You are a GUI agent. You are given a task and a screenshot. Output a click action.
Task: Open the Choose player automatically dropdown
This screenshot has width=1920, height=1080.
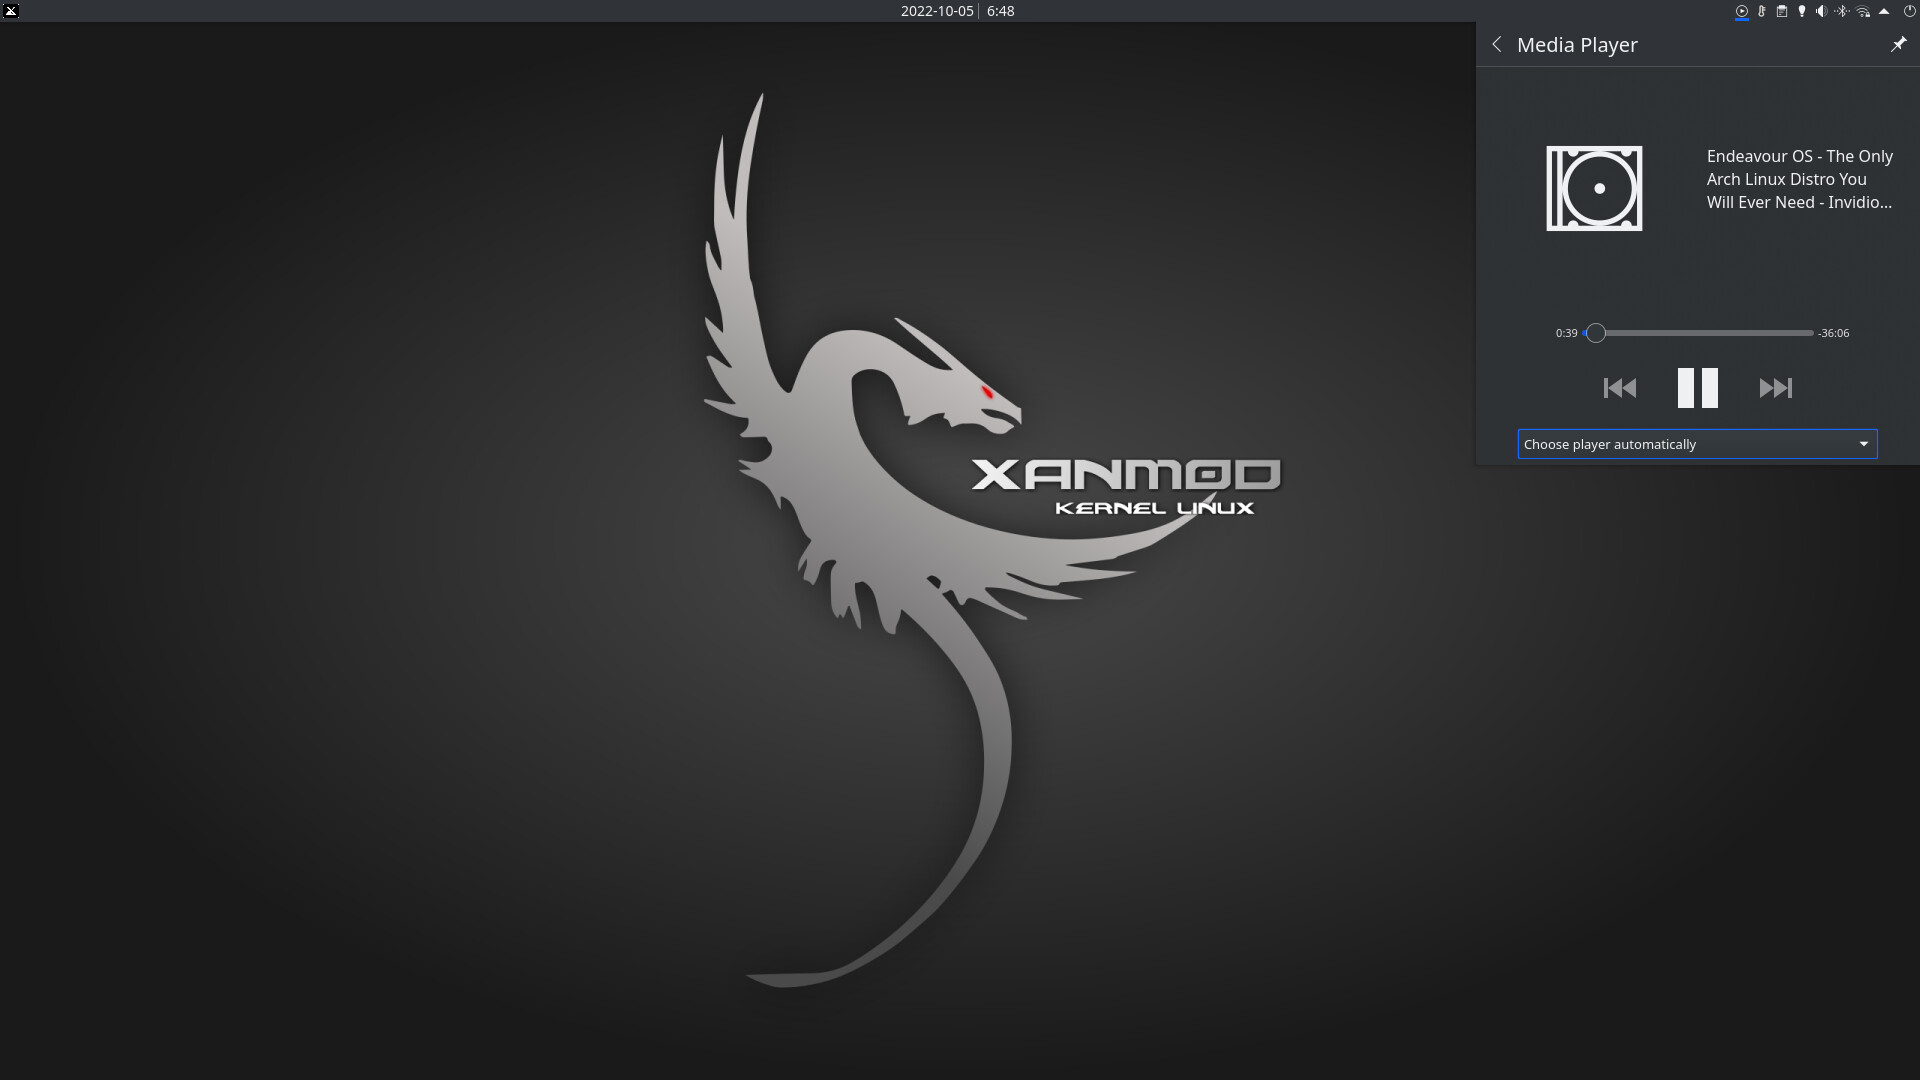tap(1698, 444)
